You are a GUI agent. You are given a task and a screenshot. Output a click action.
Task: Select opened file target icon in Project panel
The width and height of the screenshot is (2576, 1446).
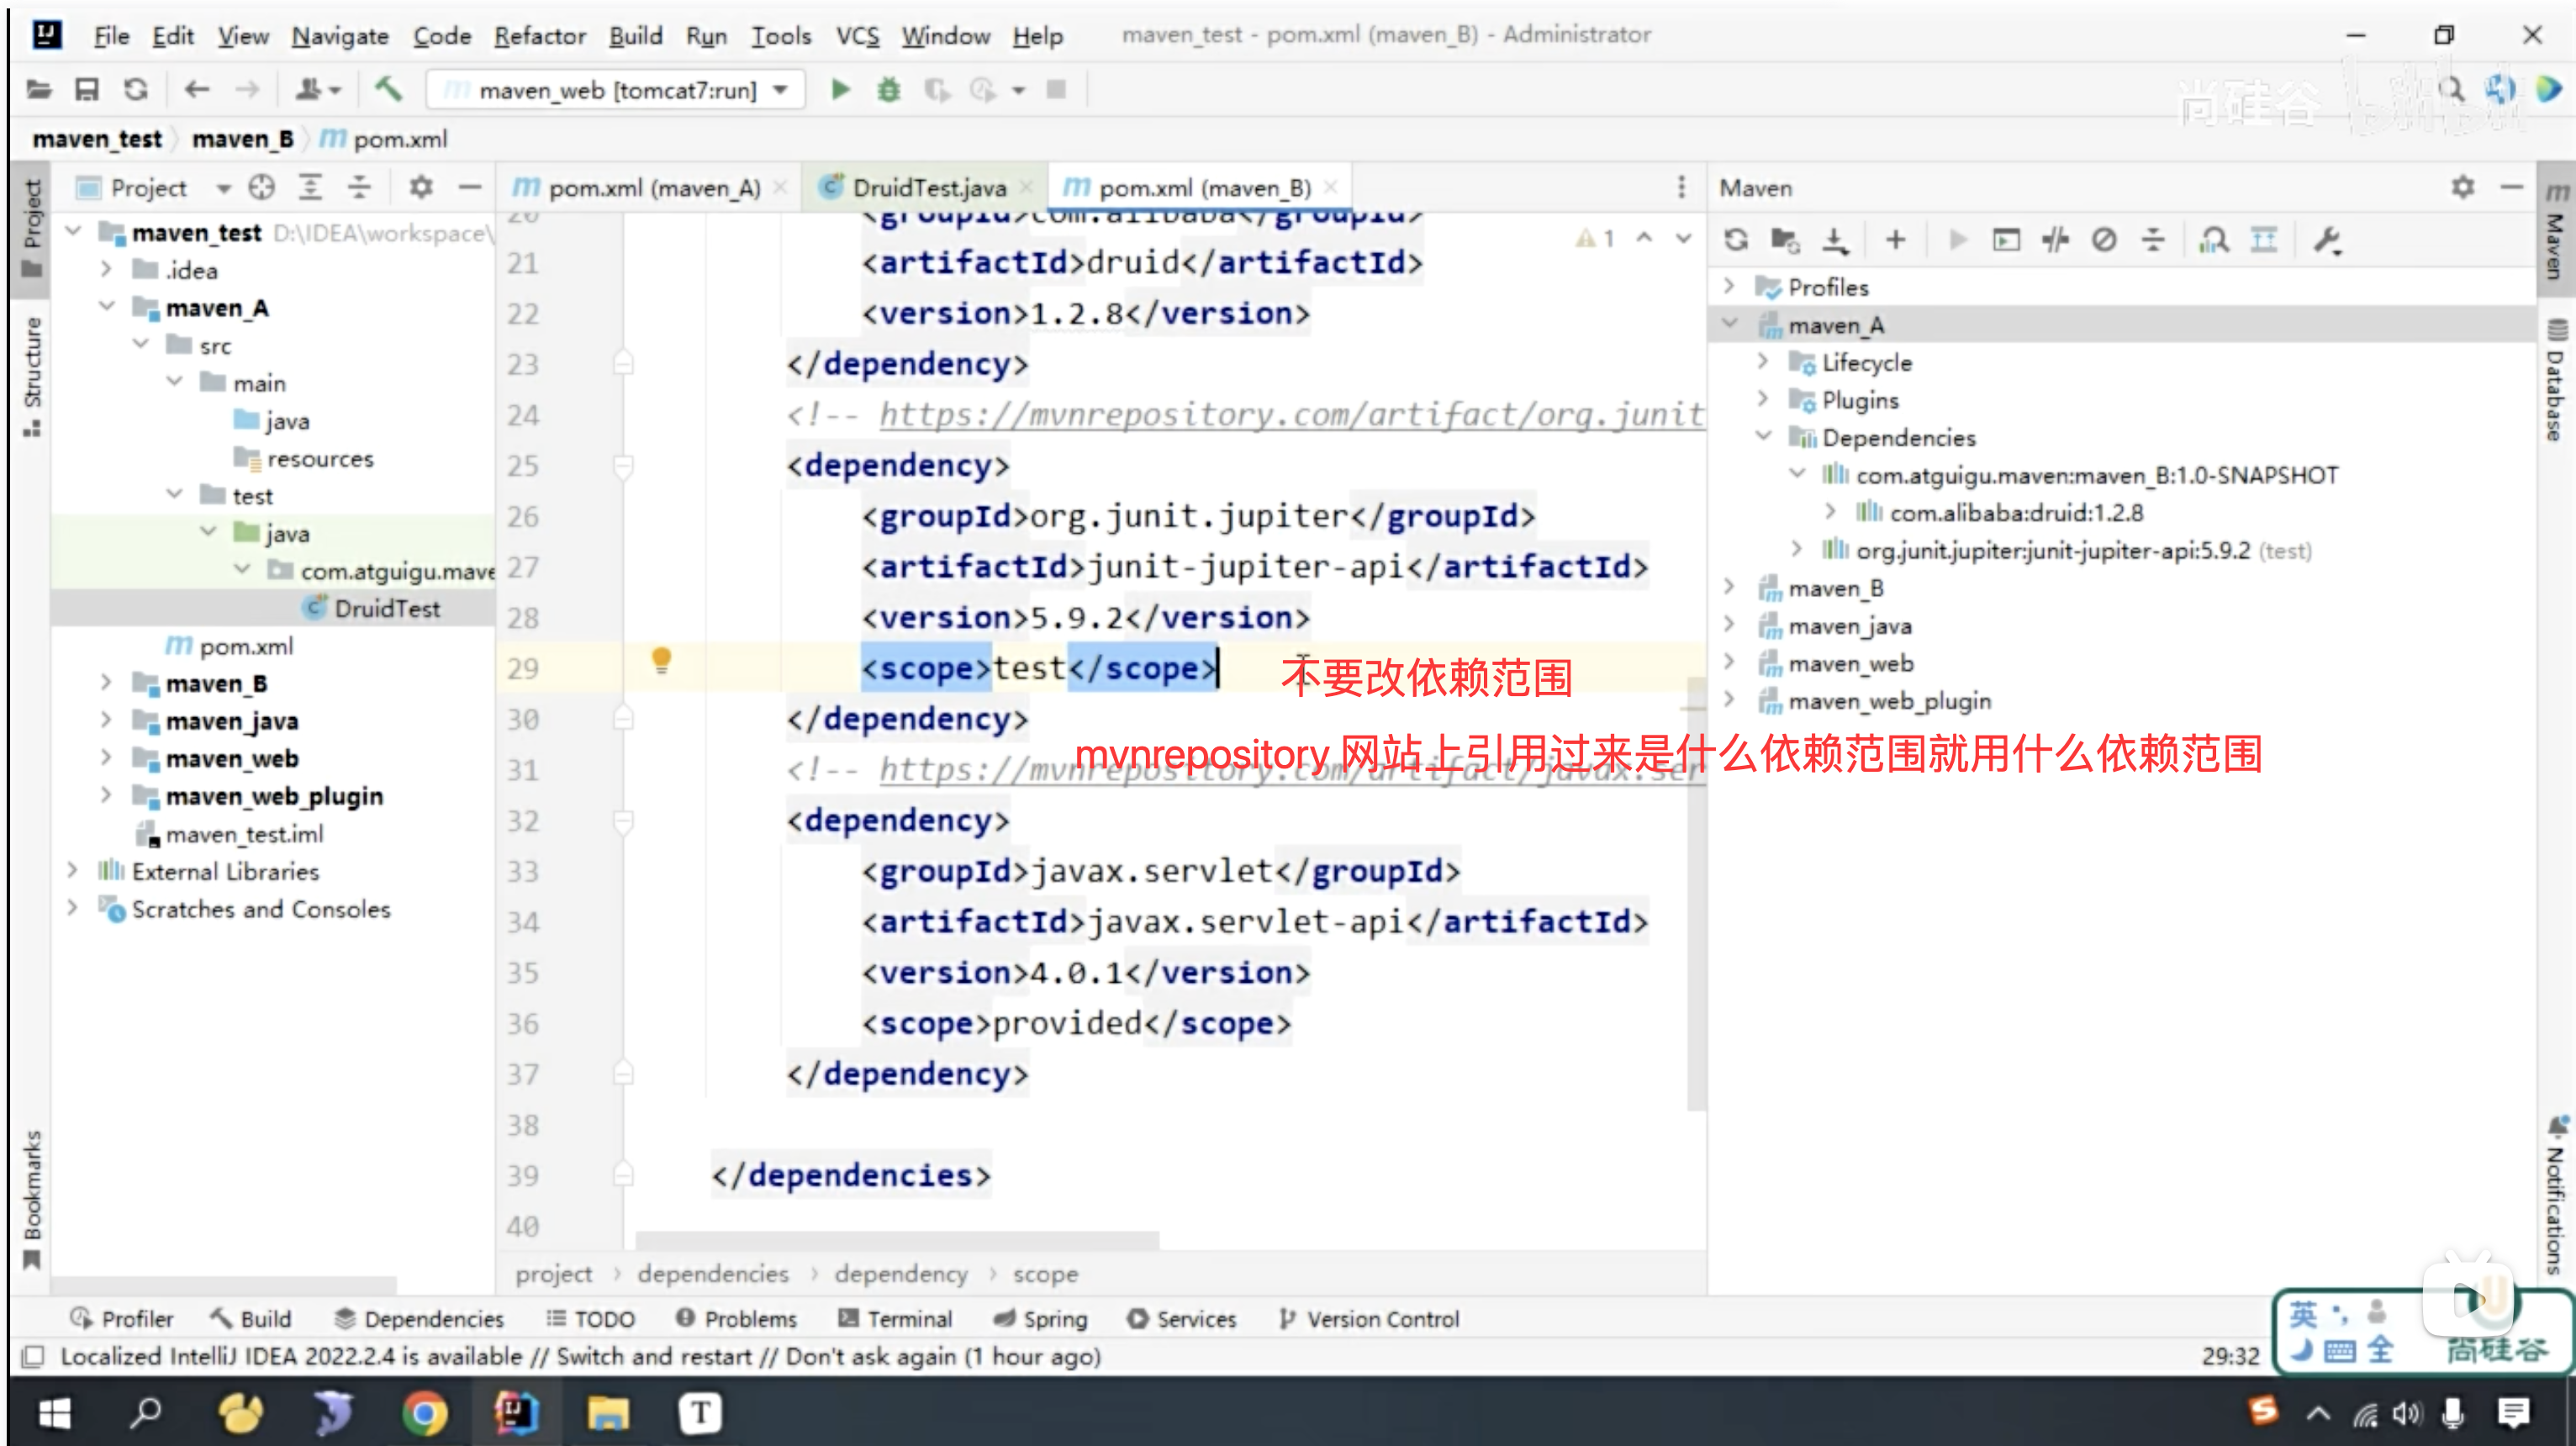262,188
